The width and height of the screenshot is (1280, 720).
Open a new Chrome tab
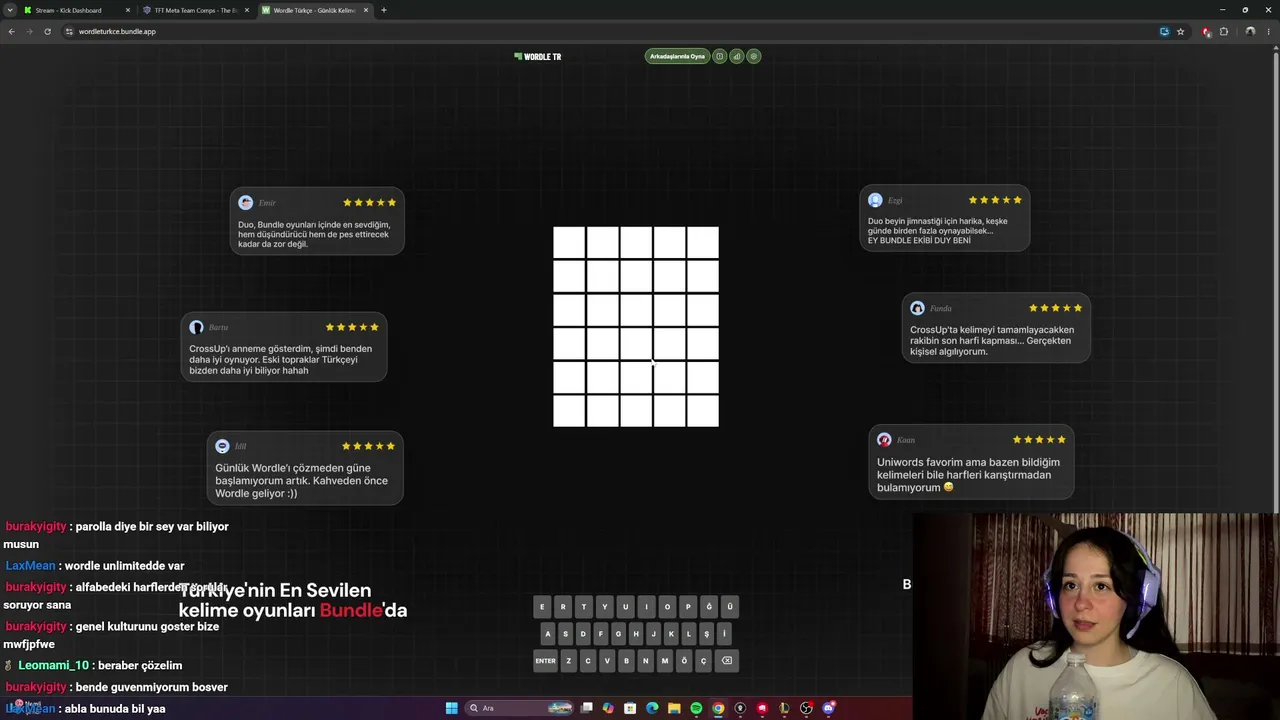pos(384,10)
